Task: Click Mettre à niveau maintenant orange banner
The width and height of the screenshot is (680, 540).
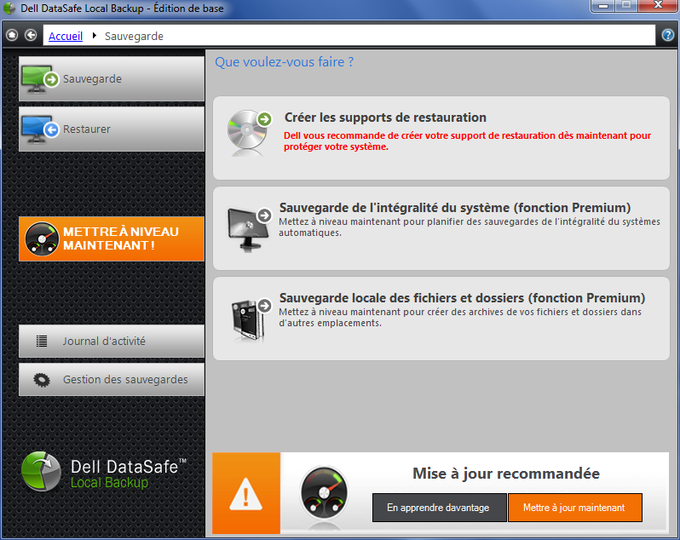Action: tap(111, 239)
